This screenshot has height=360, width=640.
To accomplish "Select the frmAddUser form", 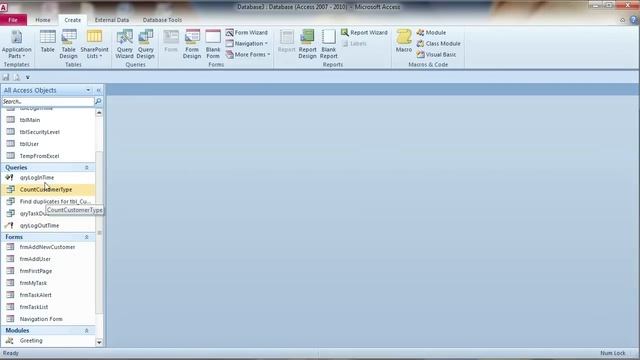I will coord(48,259).
